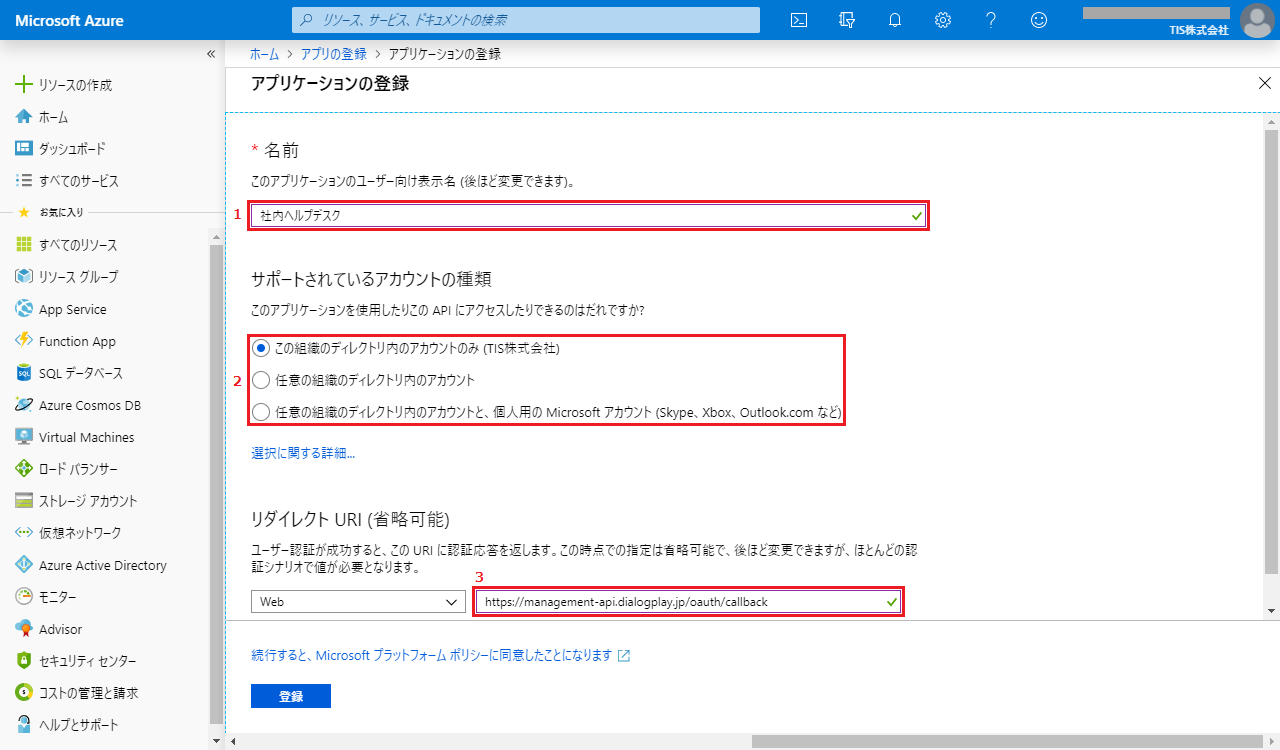Select この組織のディレクトリ内のアカウントのみ radio button
Image resolution: width=1280 pixels, height=750 pixels.
[261, 348]
